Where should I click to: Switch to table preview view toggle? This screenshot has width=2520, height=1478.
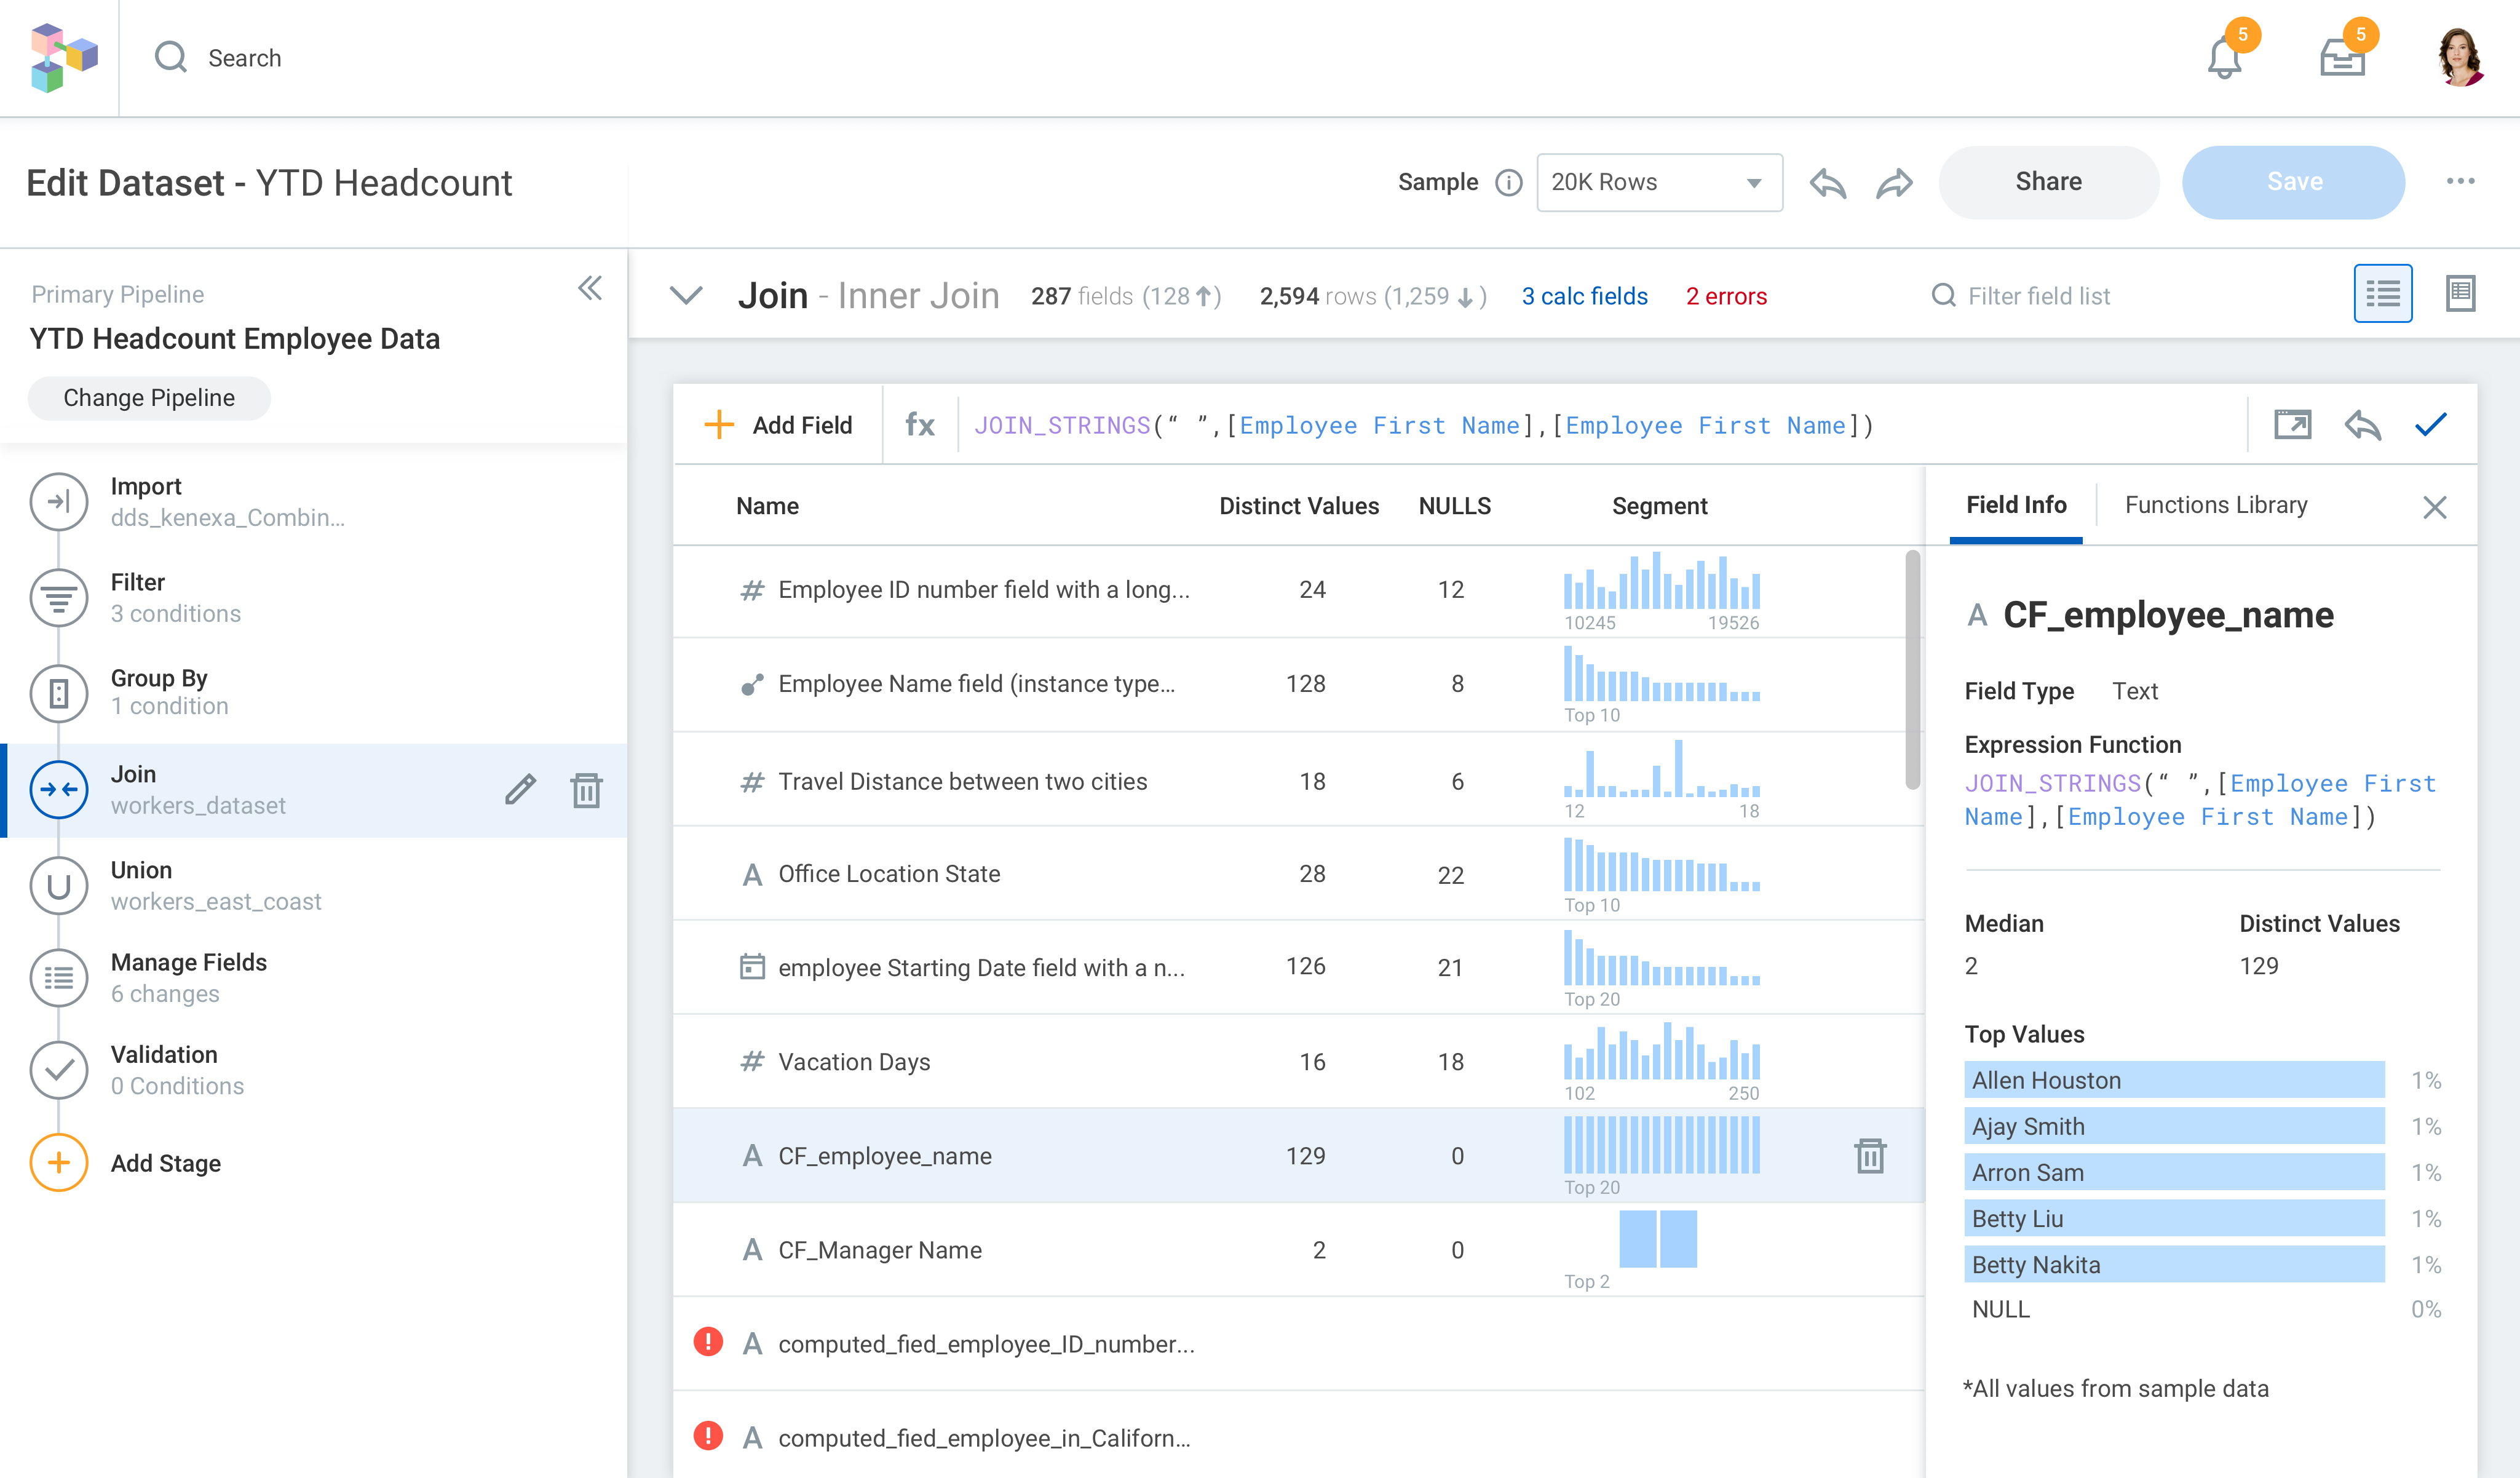coord(2460,294)
